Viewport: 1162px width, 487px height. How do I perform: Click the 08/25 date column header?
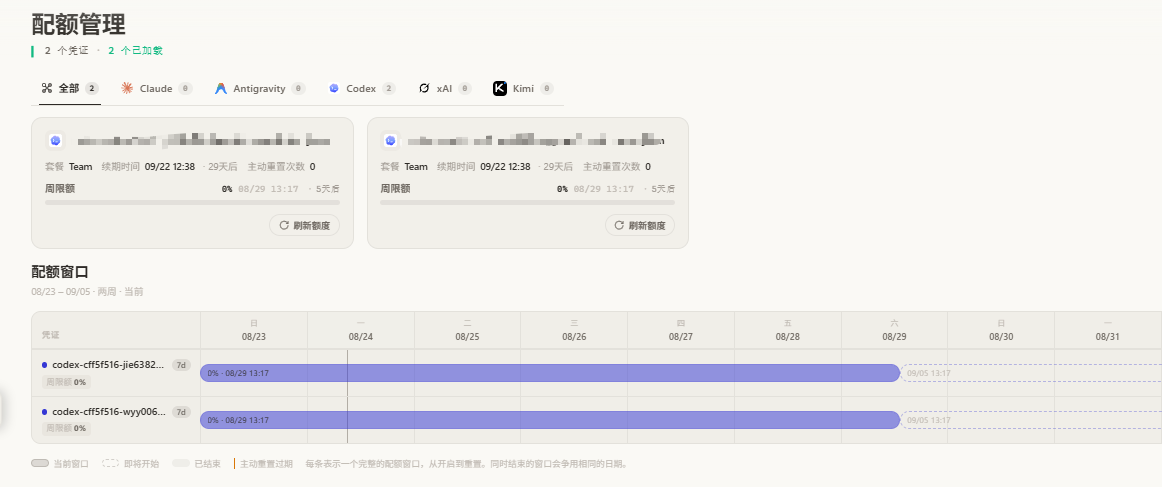(x=468, y=330)
